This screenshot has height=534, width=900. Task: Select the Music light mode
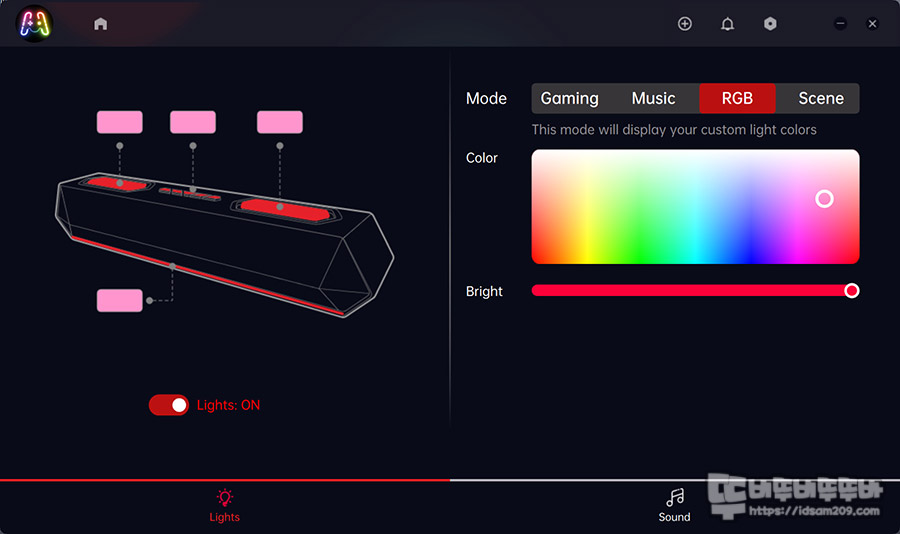tap(653, 98)
